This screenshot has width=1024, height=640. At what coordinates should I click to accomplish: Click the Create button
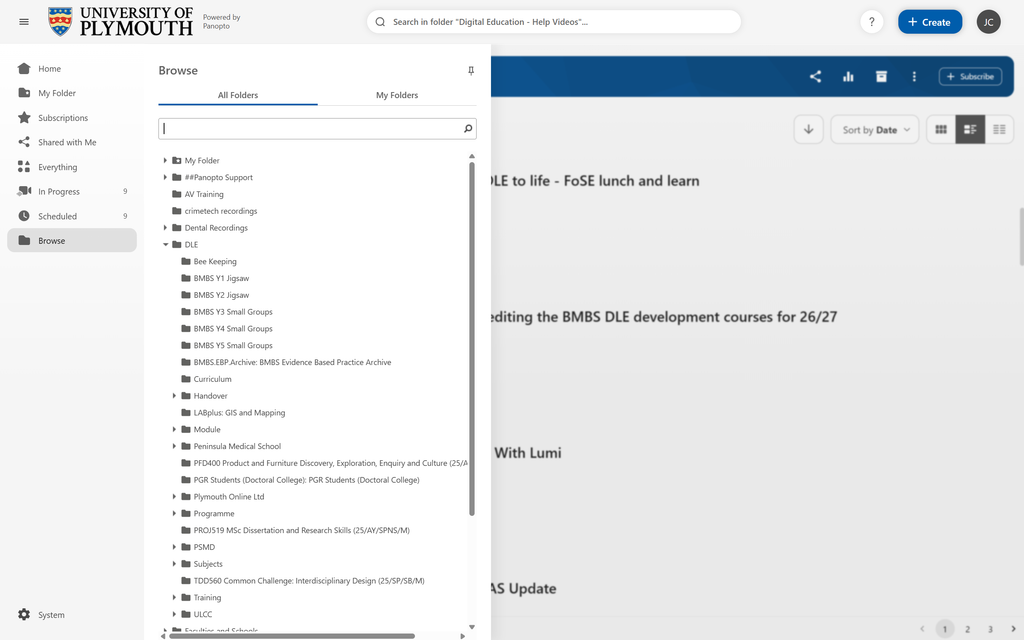(929, 22)
